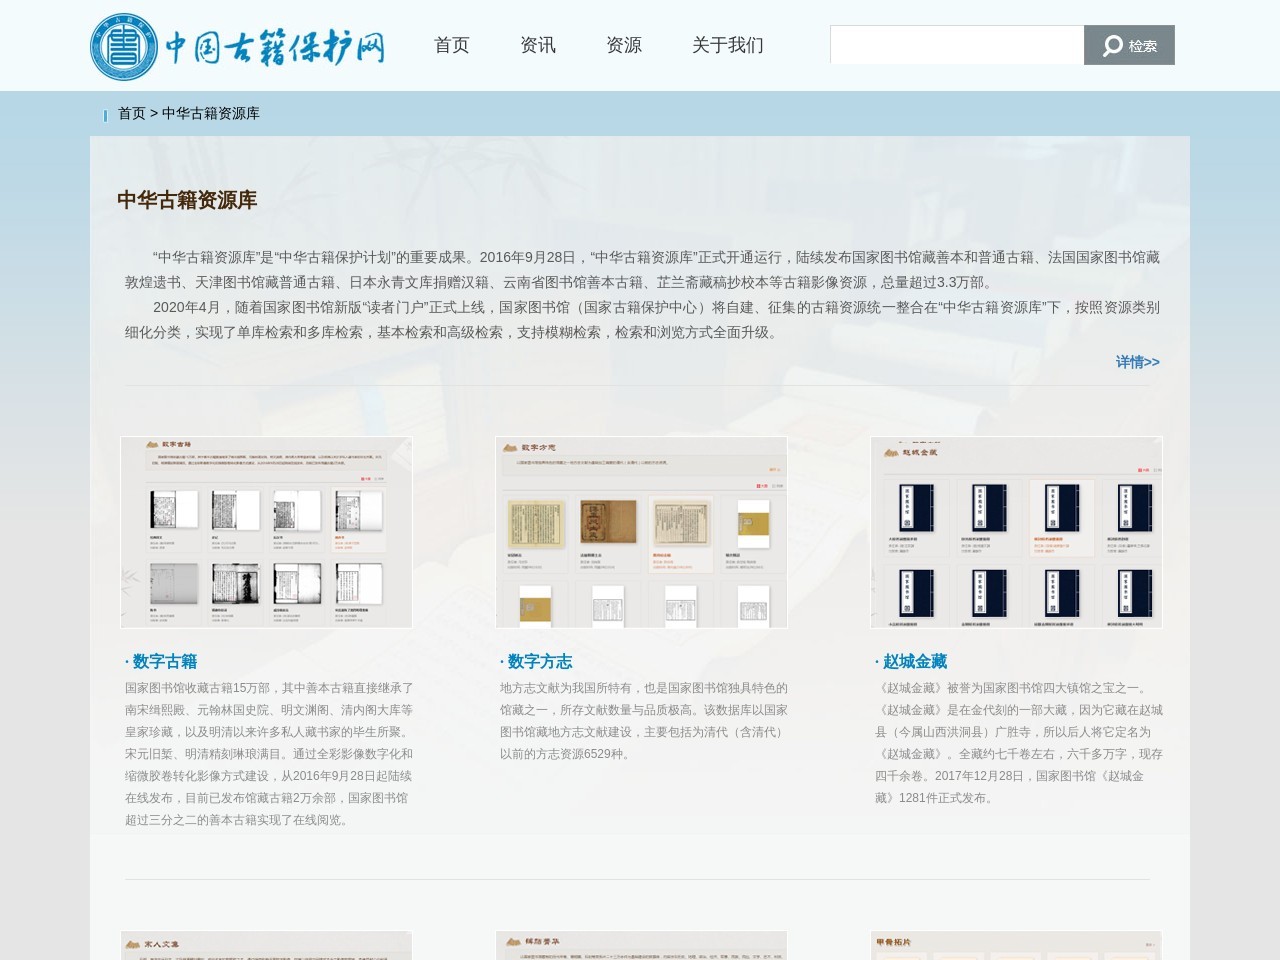Click the 赵城金藏 description starting 《赵城金藏》被誉为

click(1019, 743)
